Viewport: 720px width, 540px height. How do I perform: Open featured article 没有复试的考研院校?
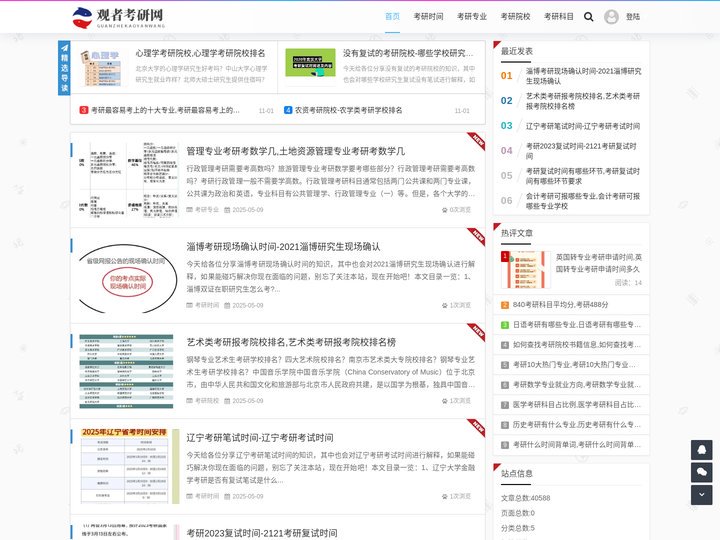coord(408,53)
